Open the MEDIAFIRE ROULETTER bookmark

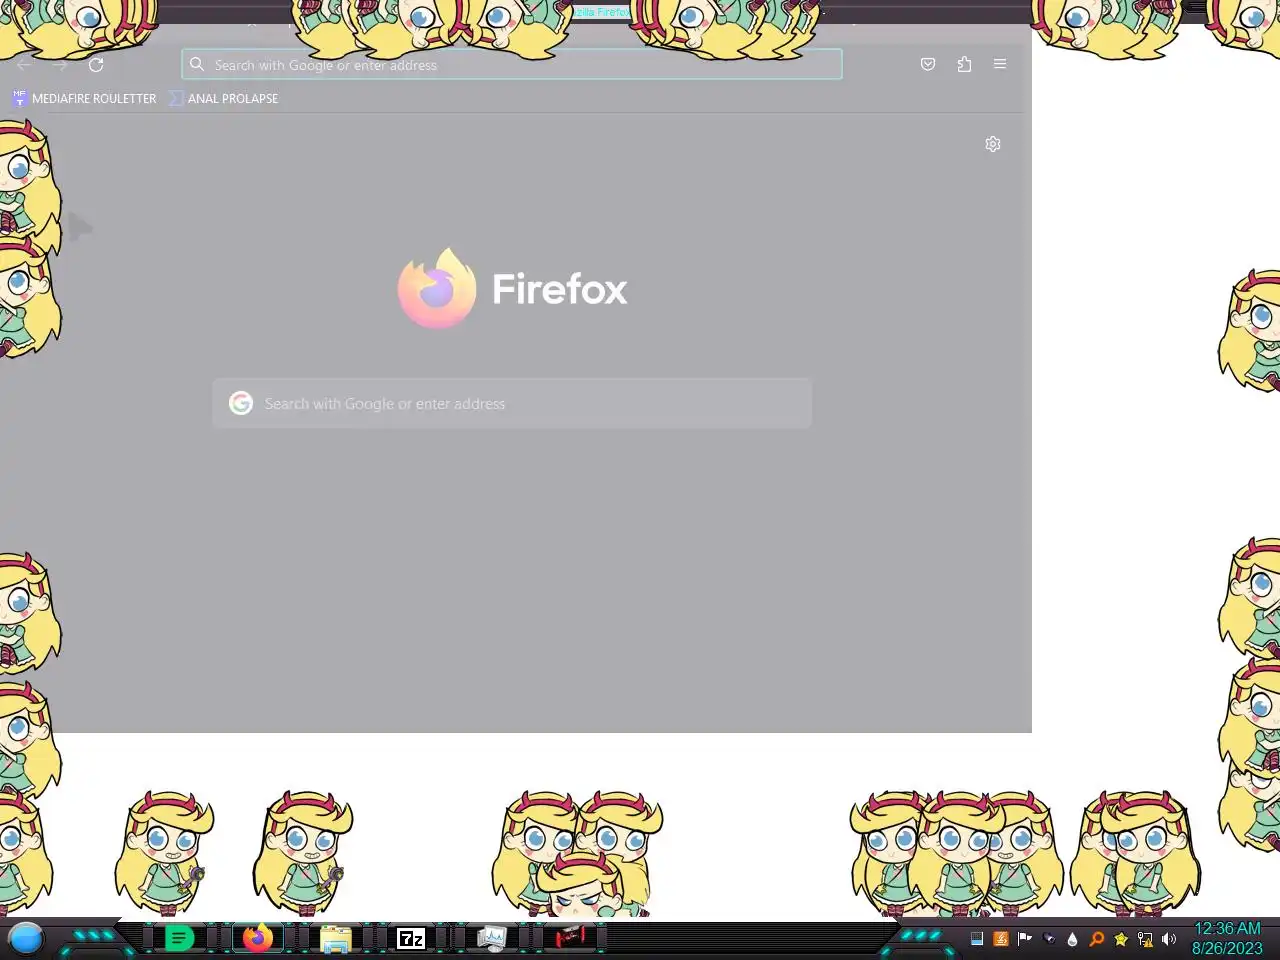(x=84, y=98)
